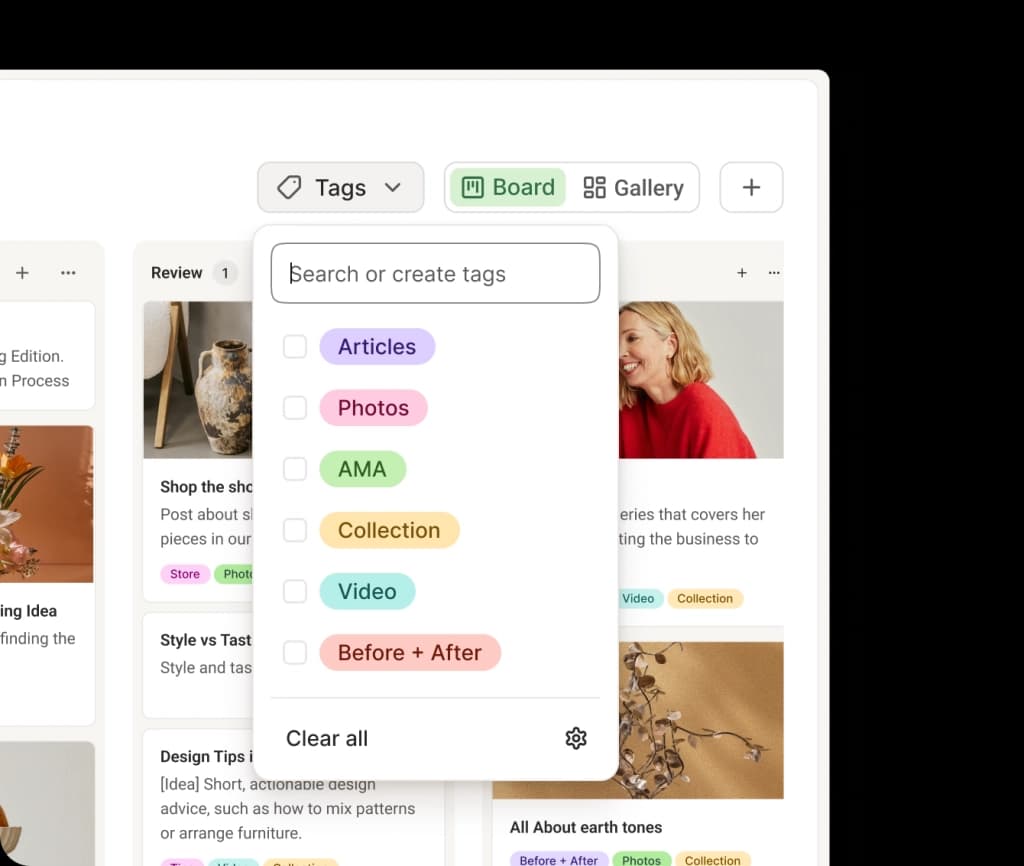Image resolution: width=1024 pixels, height=866 pixels.
Task: Click the tag icon on the Tags filter button
Action: [x=288, y=187]
